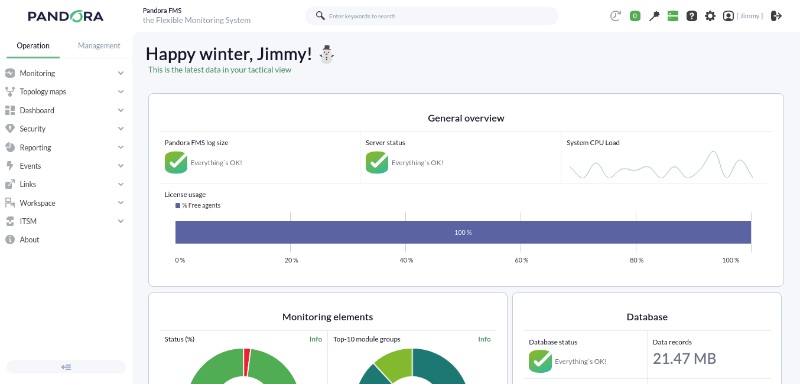Switch to the Operation tab
Screen dimensions: 800x384
point(33,45)
